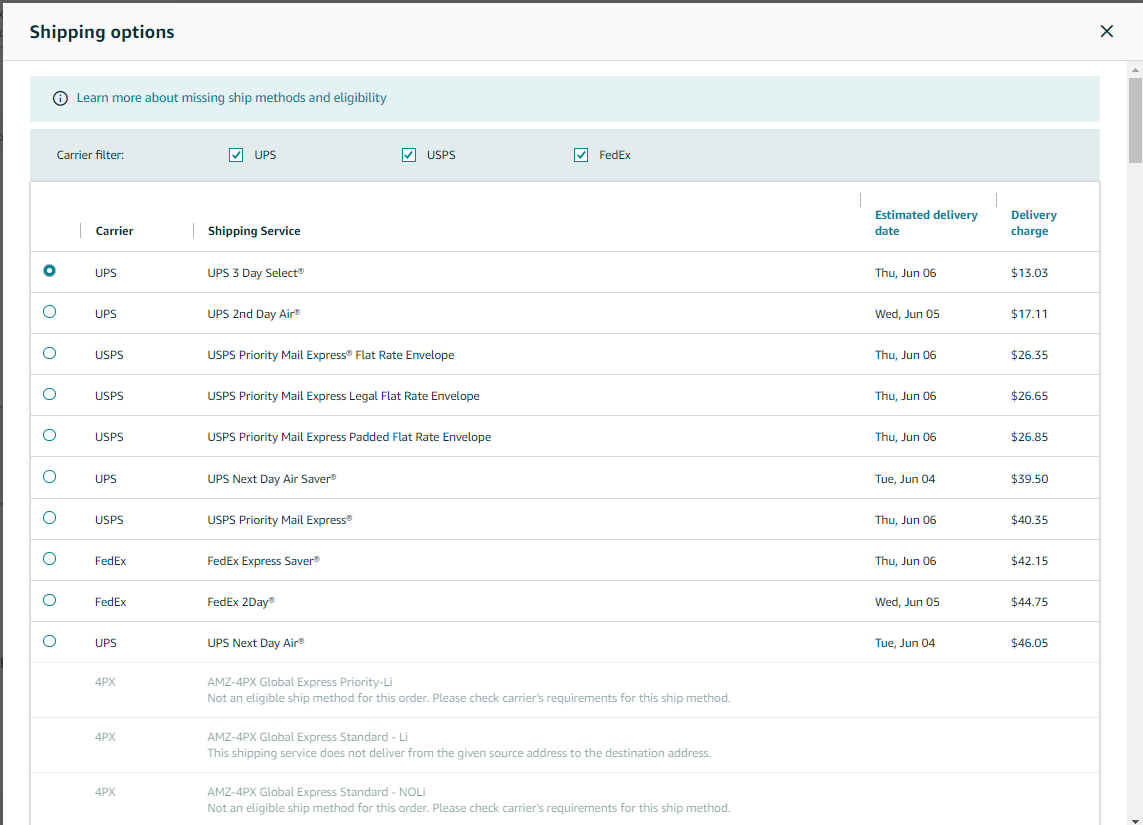Select UPS 3 Day Select radio button
The width and height of the screenshot is (1143, 825).
(x=50, y=270)
